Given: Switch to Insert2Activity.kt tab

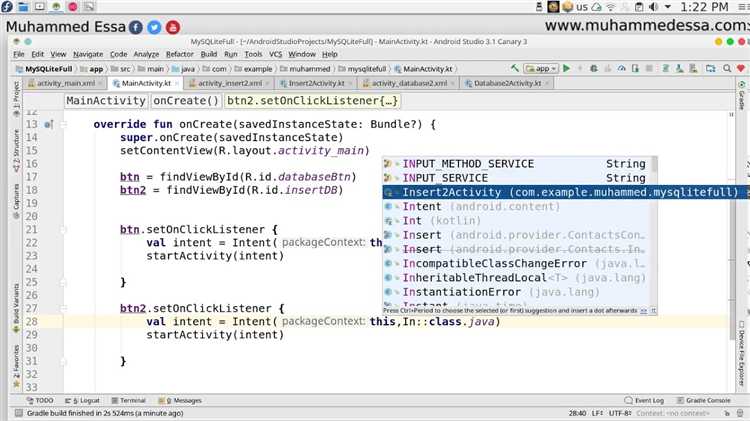Looking at the screenshot, I should click(x=317, y=83).
